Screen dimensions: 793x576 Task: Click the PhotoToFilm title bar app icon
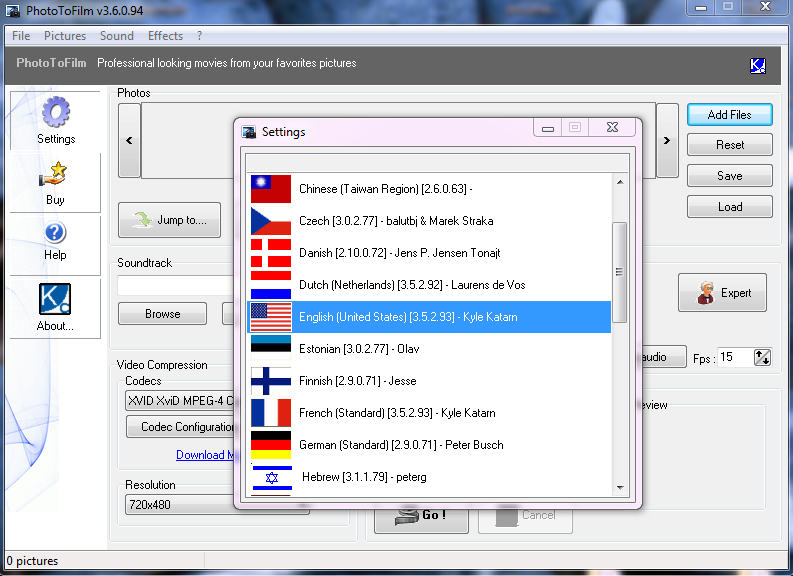(13, 11)
